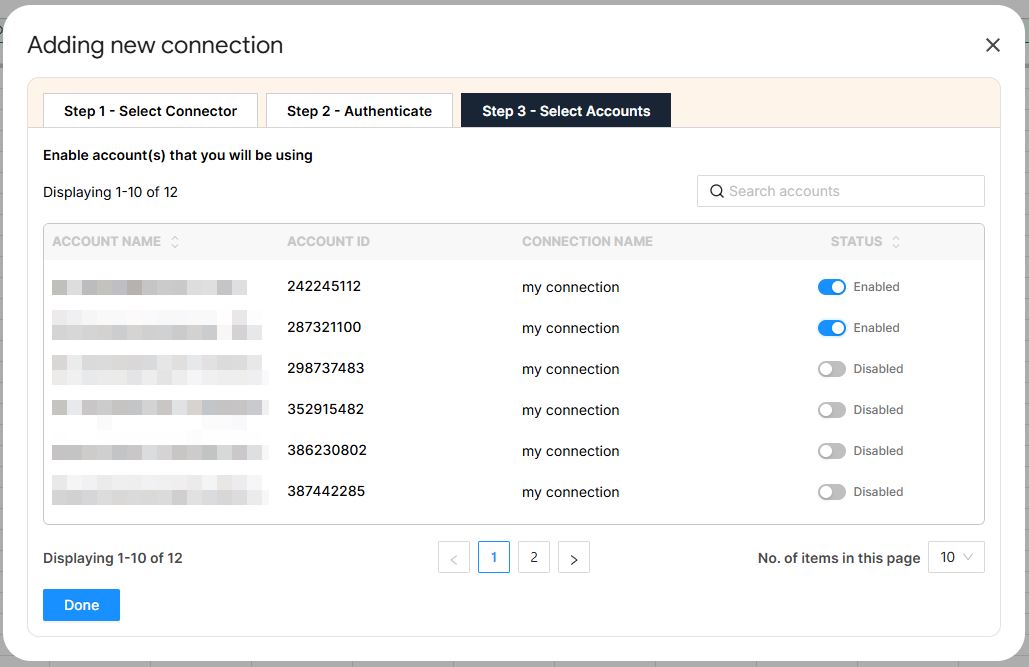Screen dimensions: 1029x667
Task: Sort by Account Name column arrows
Action: [x=175, y=242]
